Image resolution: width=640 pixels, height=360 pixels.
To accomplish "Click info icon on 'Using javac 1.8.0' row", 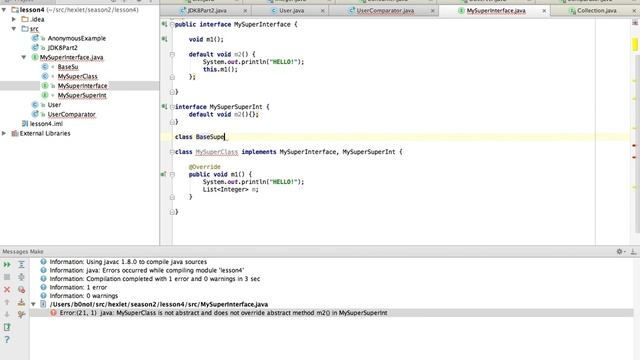I will point(43,262).
